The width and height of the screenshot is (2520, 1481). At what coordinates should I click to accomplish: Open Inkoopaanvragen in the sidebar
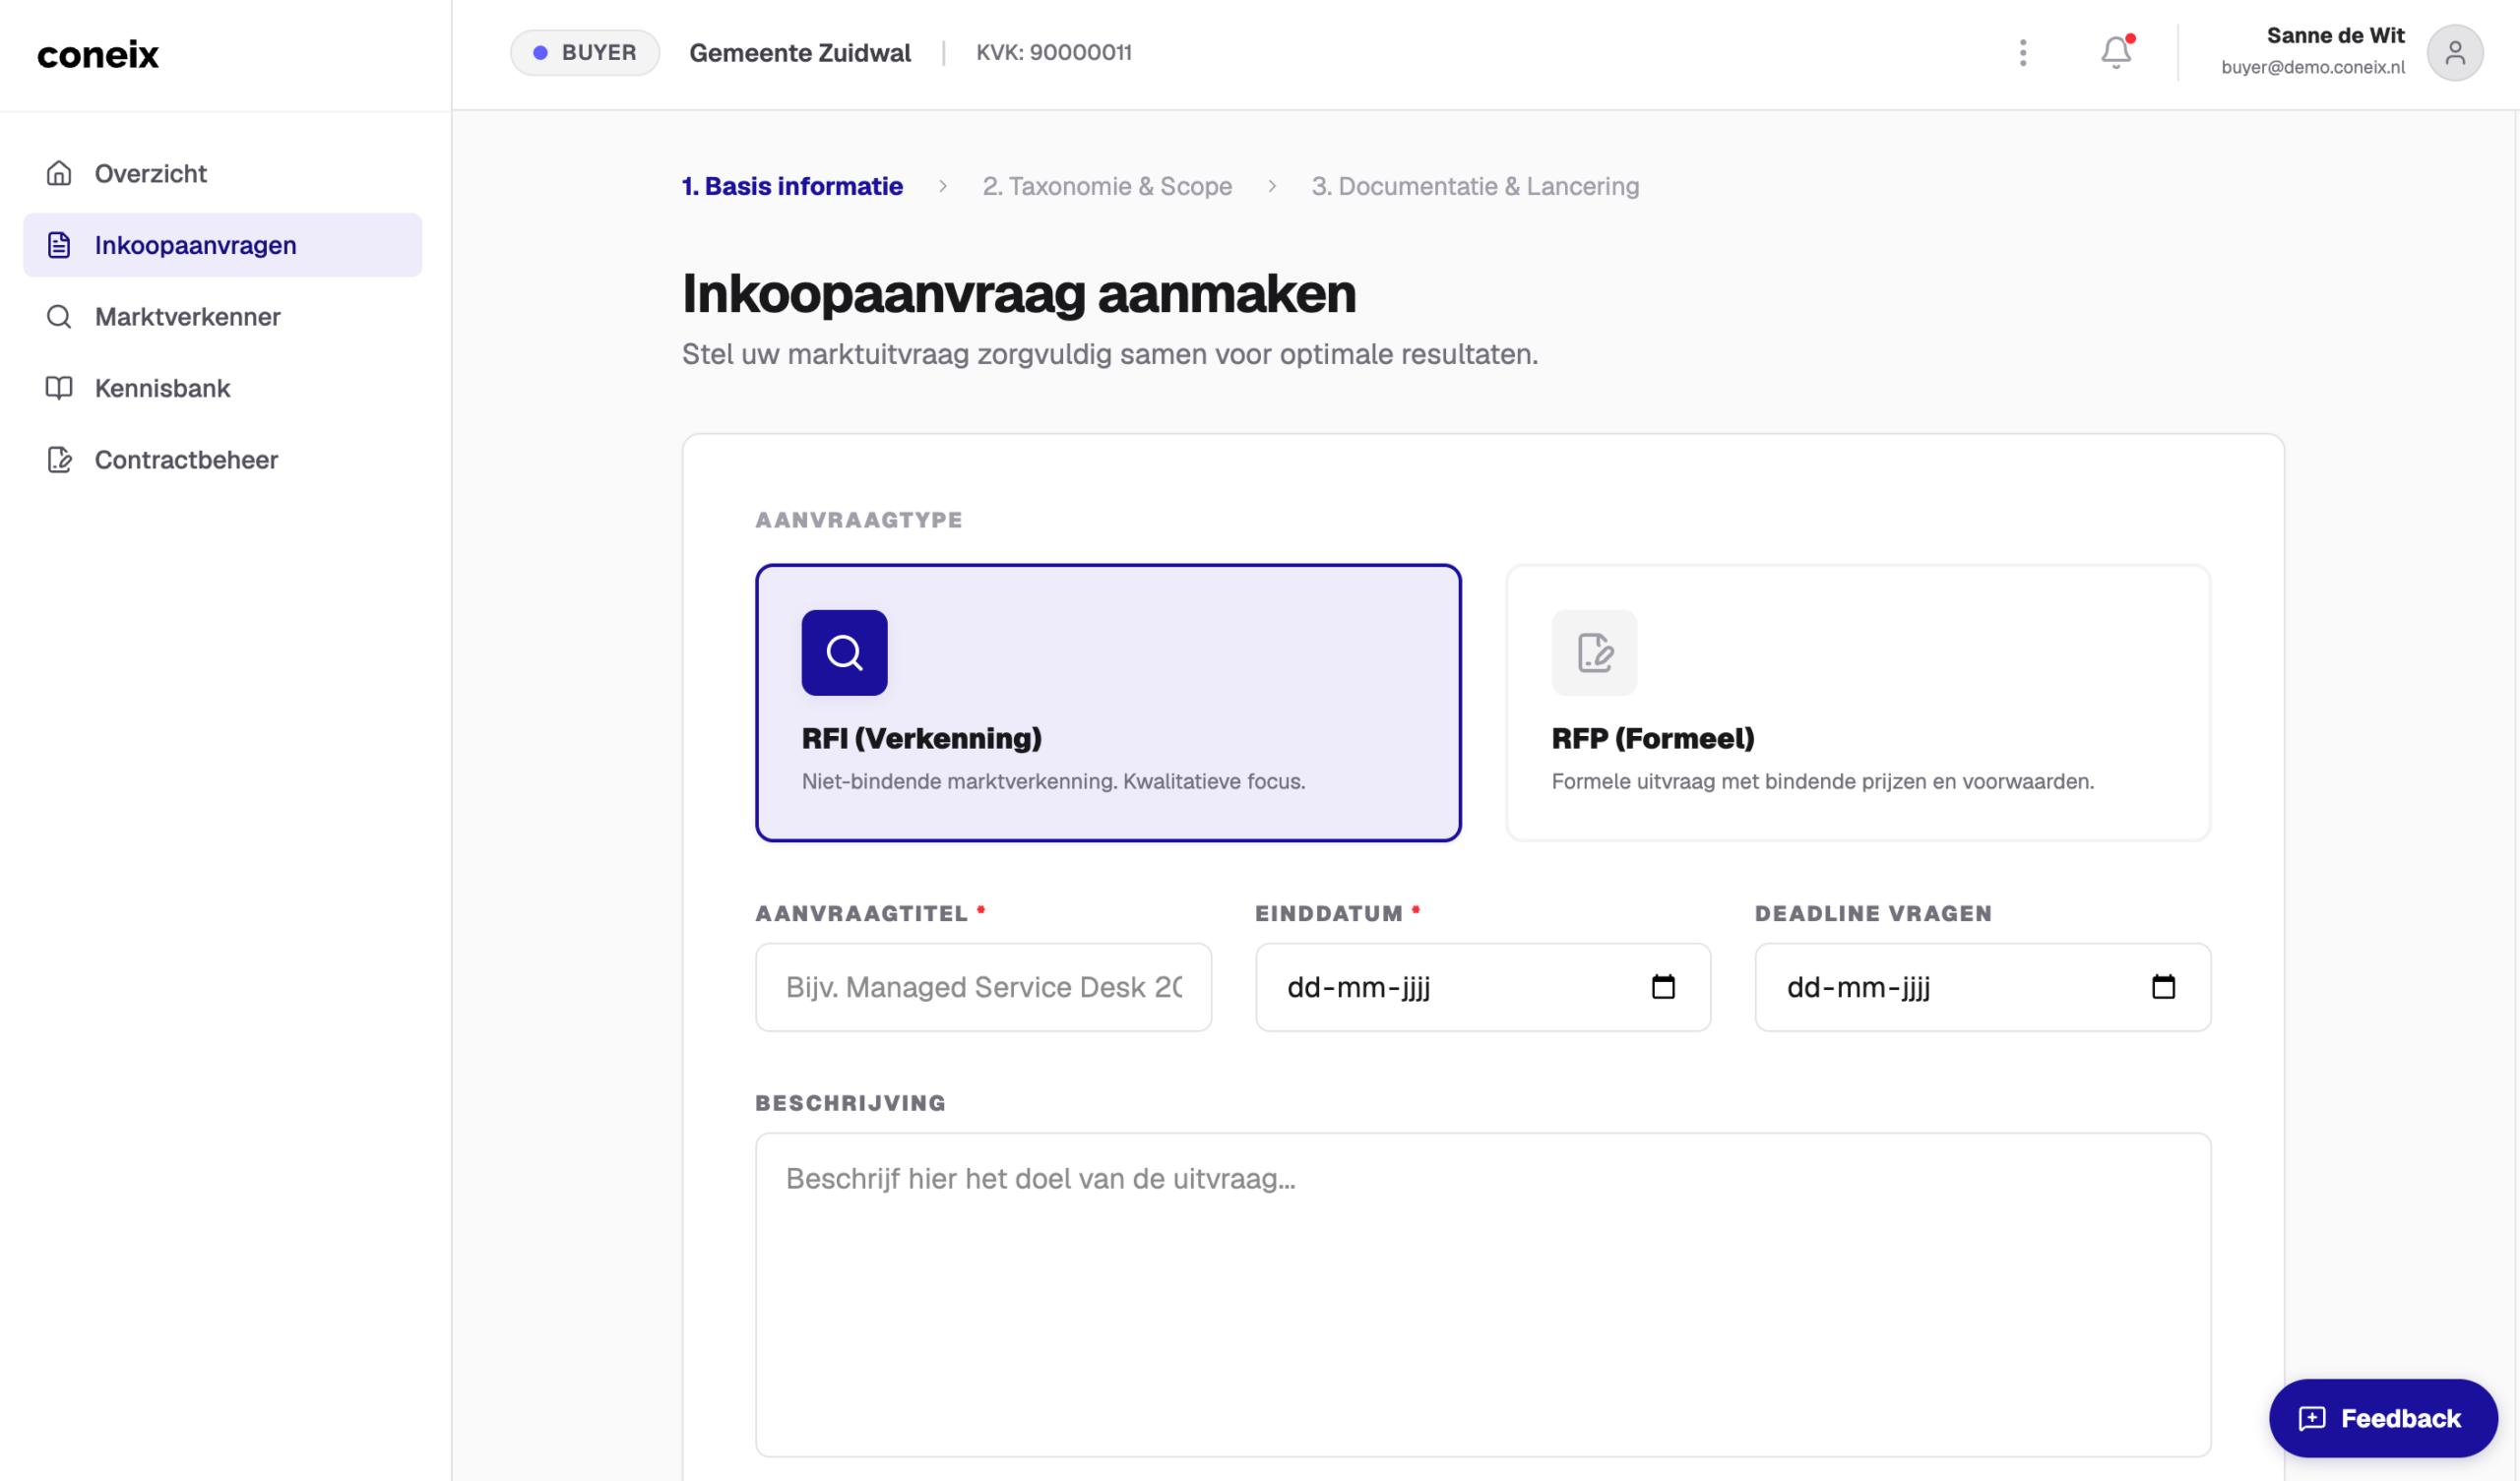pyautogui.click(x=223, y=245)
